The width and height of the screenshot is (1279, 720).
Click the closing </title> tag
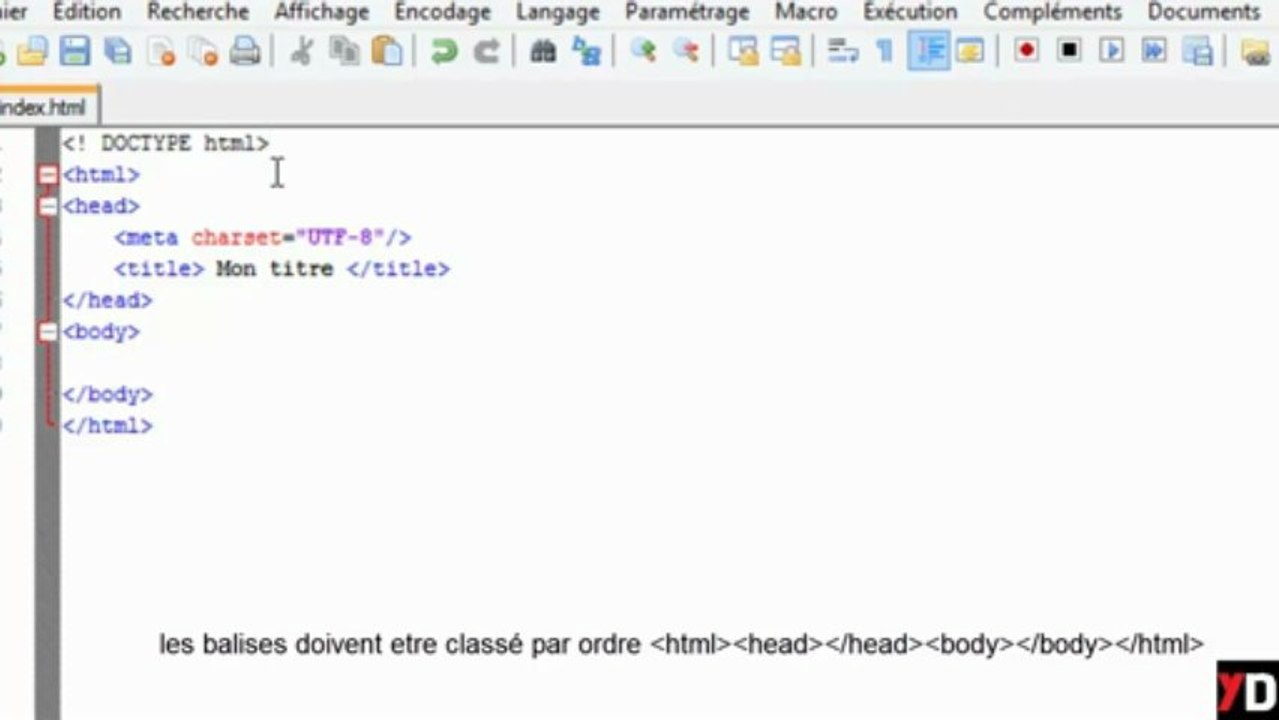(x=398, y=269)
